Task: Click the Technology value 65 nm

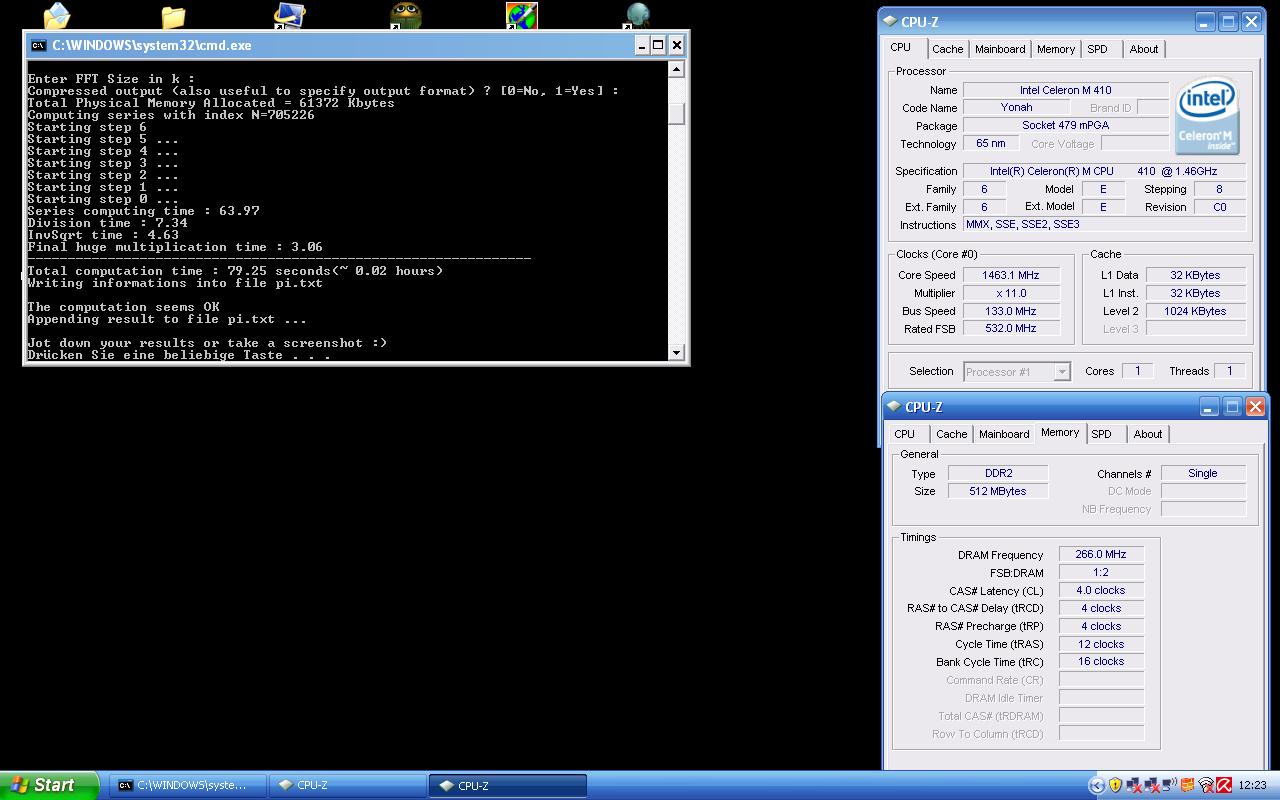Action: pos(990,144)
